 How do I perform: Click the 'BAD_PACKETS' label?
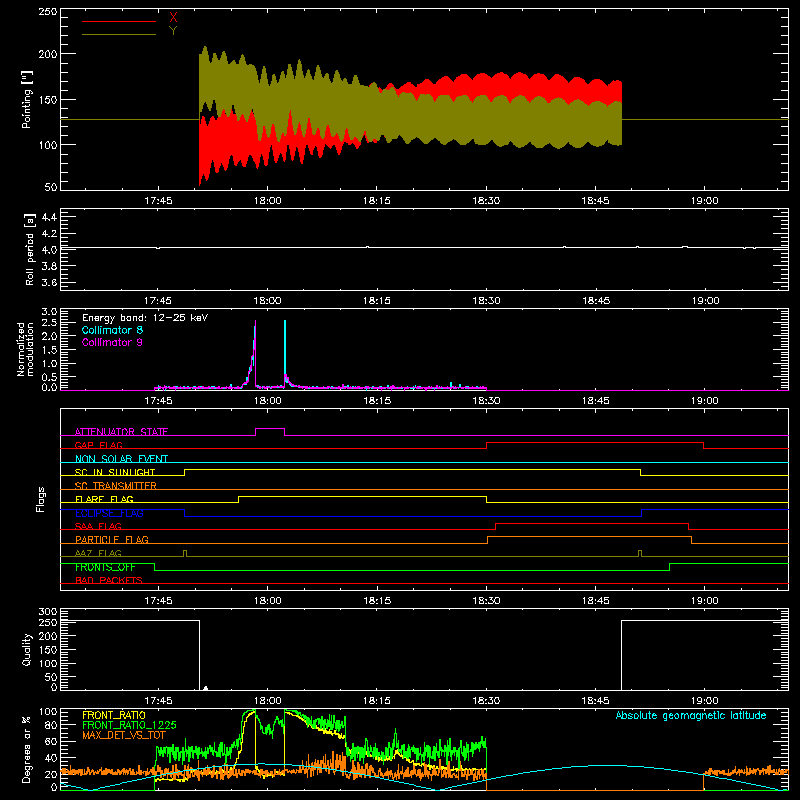(x=109, y=580)
